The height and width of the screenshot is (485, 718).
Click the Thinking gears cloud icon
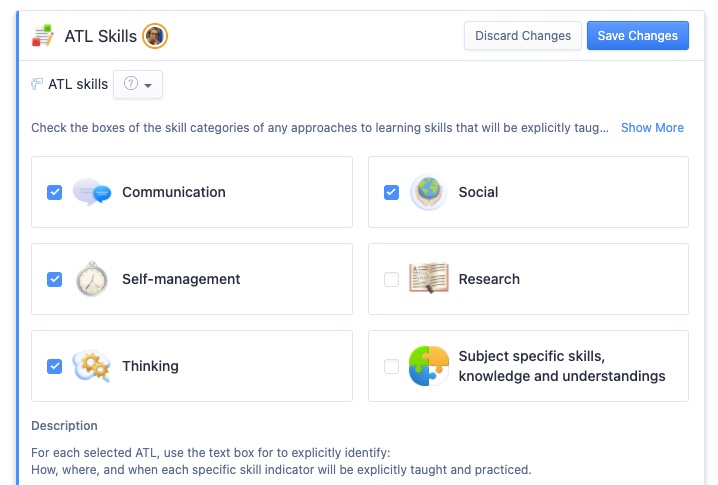point(92,365)
